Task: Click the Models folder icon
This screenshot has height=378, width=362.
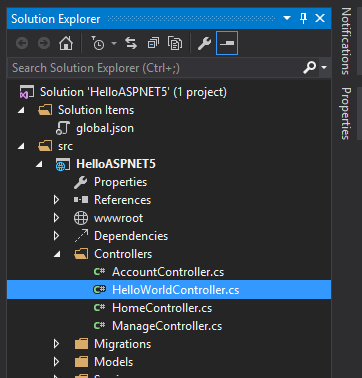Action: pyautogui.click(x=81, y=362)
